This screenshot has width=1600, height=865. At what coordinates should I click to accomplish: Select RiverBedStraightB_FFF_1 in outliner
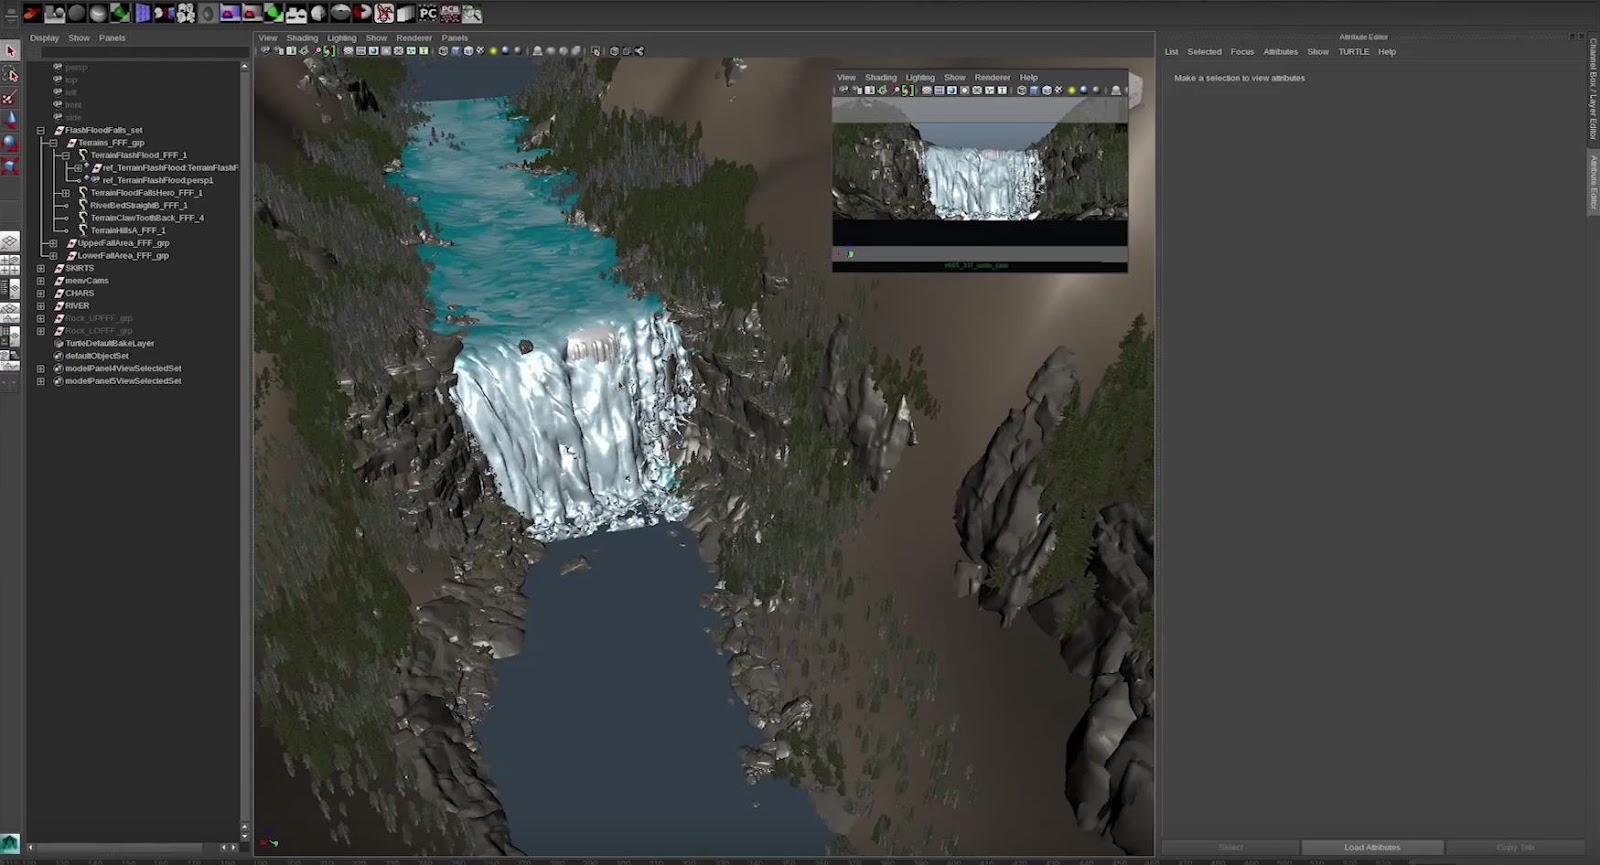(x=139, y=205)
